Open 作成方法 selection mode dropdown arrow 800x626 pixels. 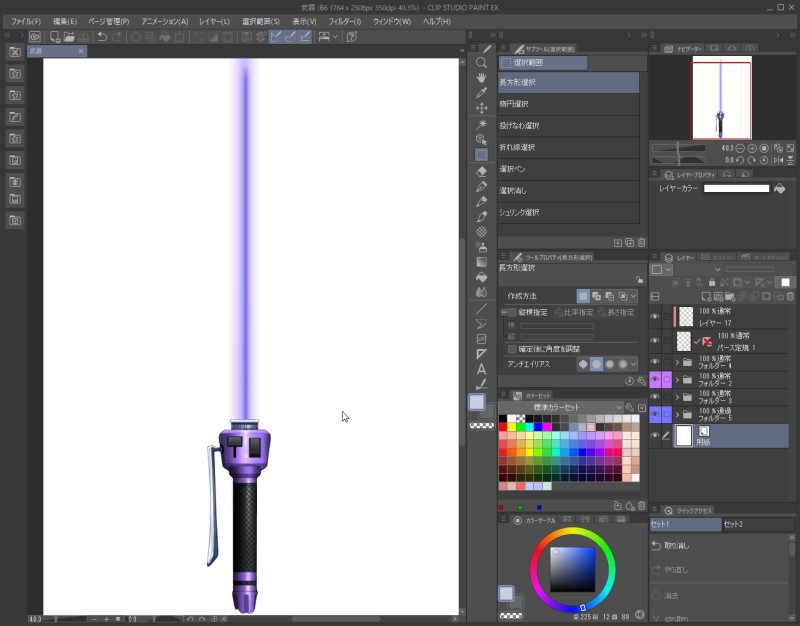633,296
